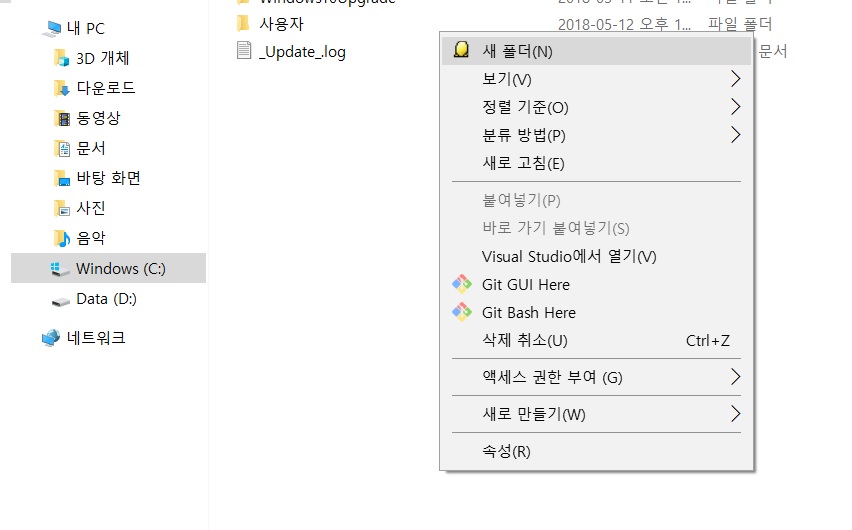Choose Git GUI Here menu entry

pos(596,284)
